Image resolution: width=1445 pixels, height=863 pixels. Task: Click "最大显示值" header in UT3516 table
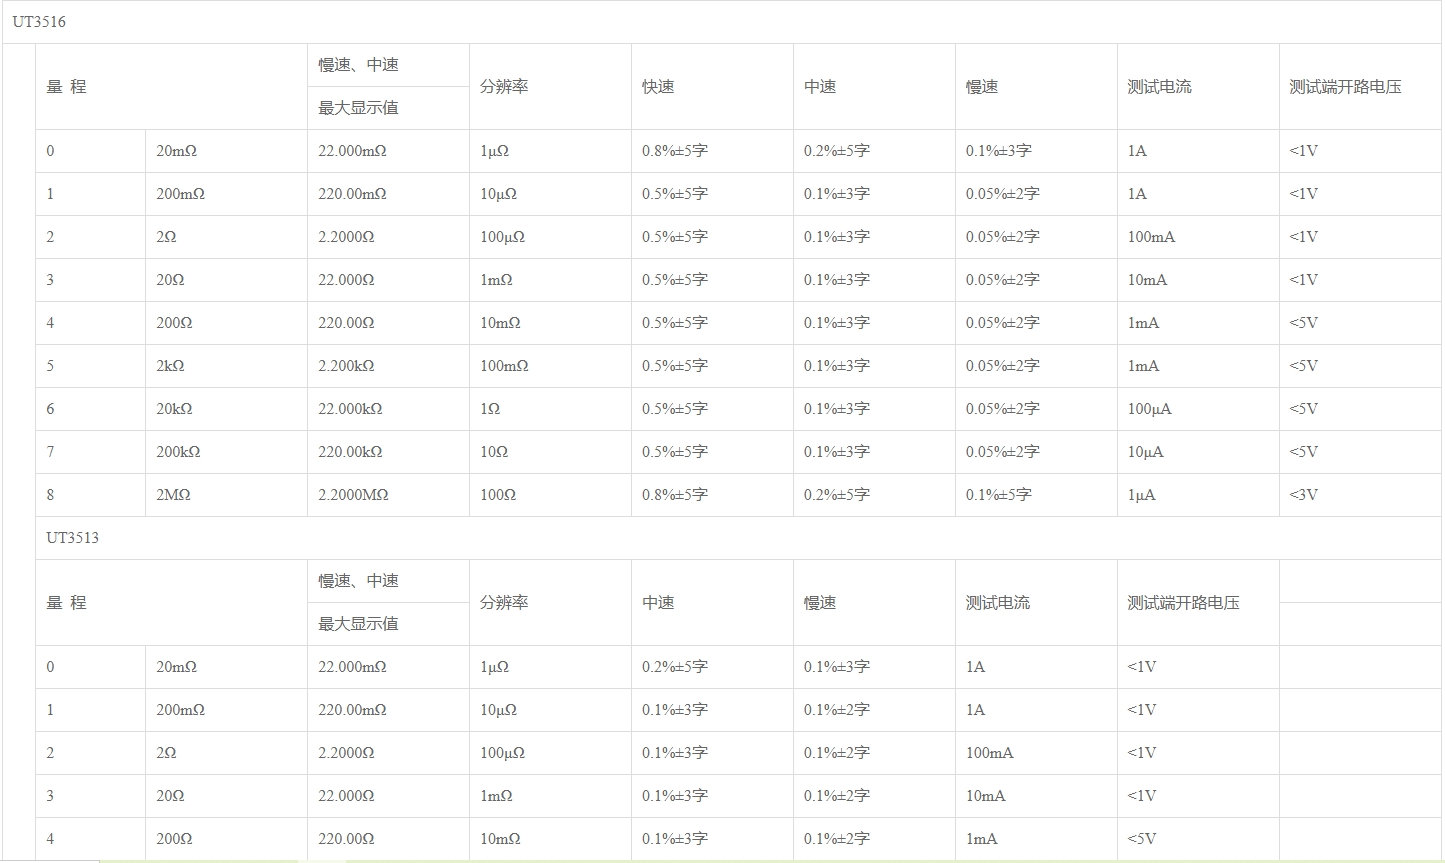(358, 108)
